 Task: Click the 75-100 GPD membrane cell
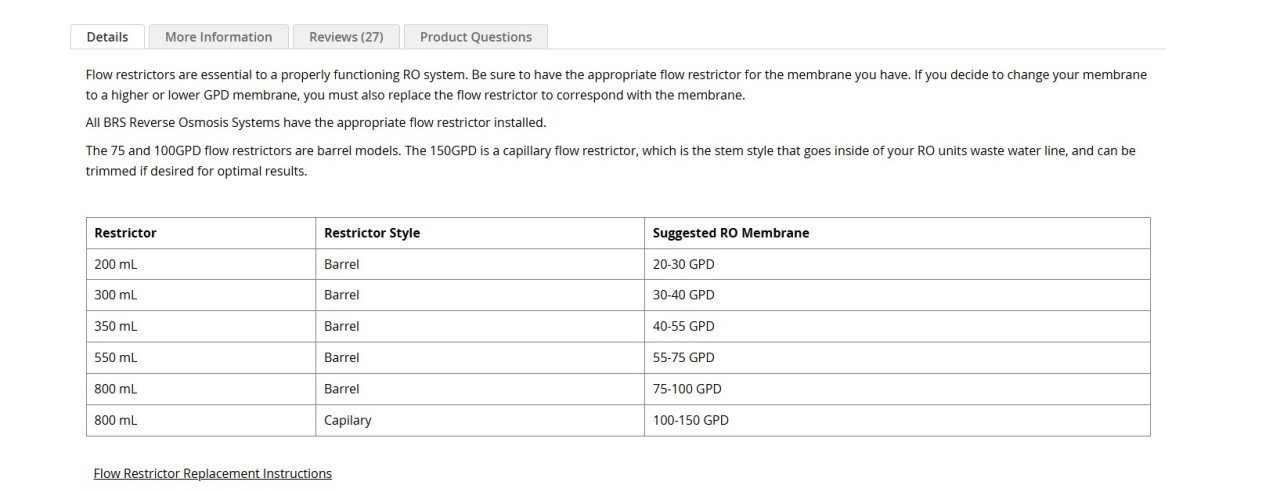coord(687,388)
